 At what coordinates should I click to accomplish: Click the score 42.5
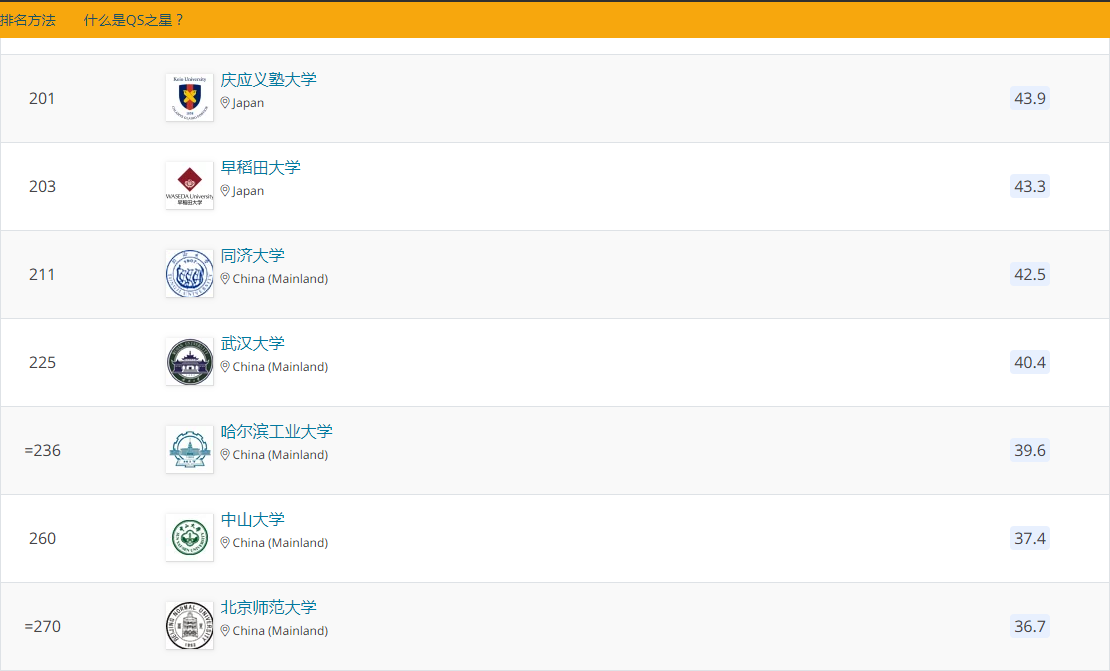pyautogui.click(x=1029, y=274)
